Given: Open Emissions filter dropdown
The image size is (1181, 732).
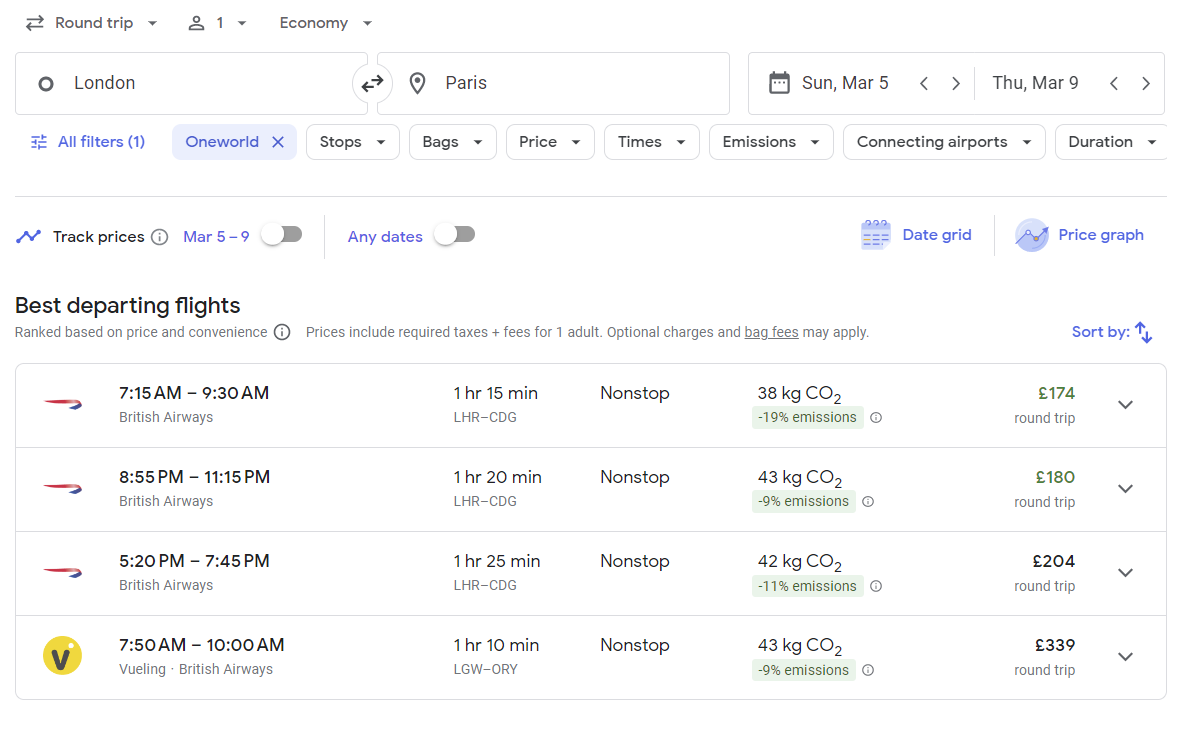Looking at the screenshot, I should (x=771, y=142).
